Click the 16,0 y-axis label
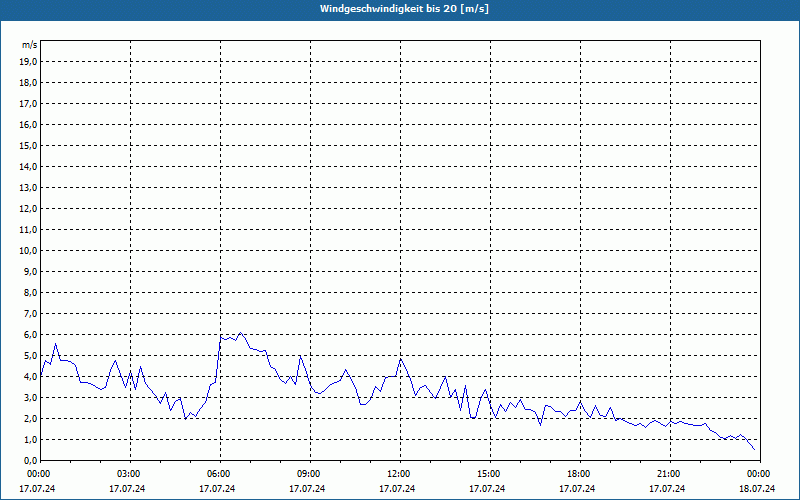The height and width of the screenshot is (500, 800). click(x=28, y=124)
